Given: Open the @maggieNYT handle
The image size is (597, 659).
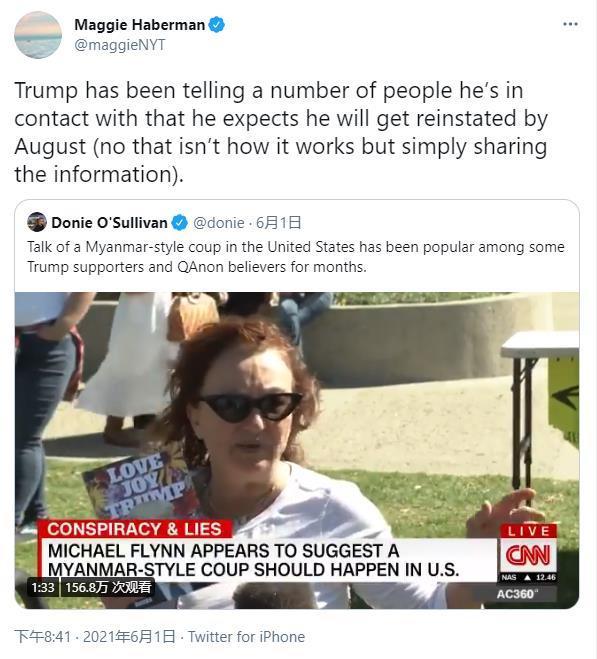Looking at the screenshot, I should 120,45.
